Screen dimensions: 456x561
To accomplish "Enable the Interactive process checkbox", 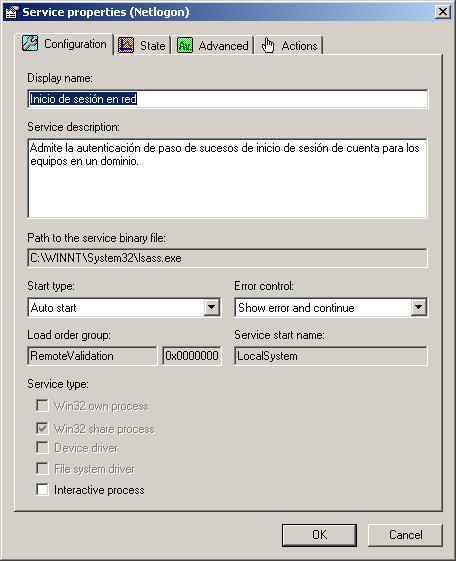I will [x=43, y=489].
